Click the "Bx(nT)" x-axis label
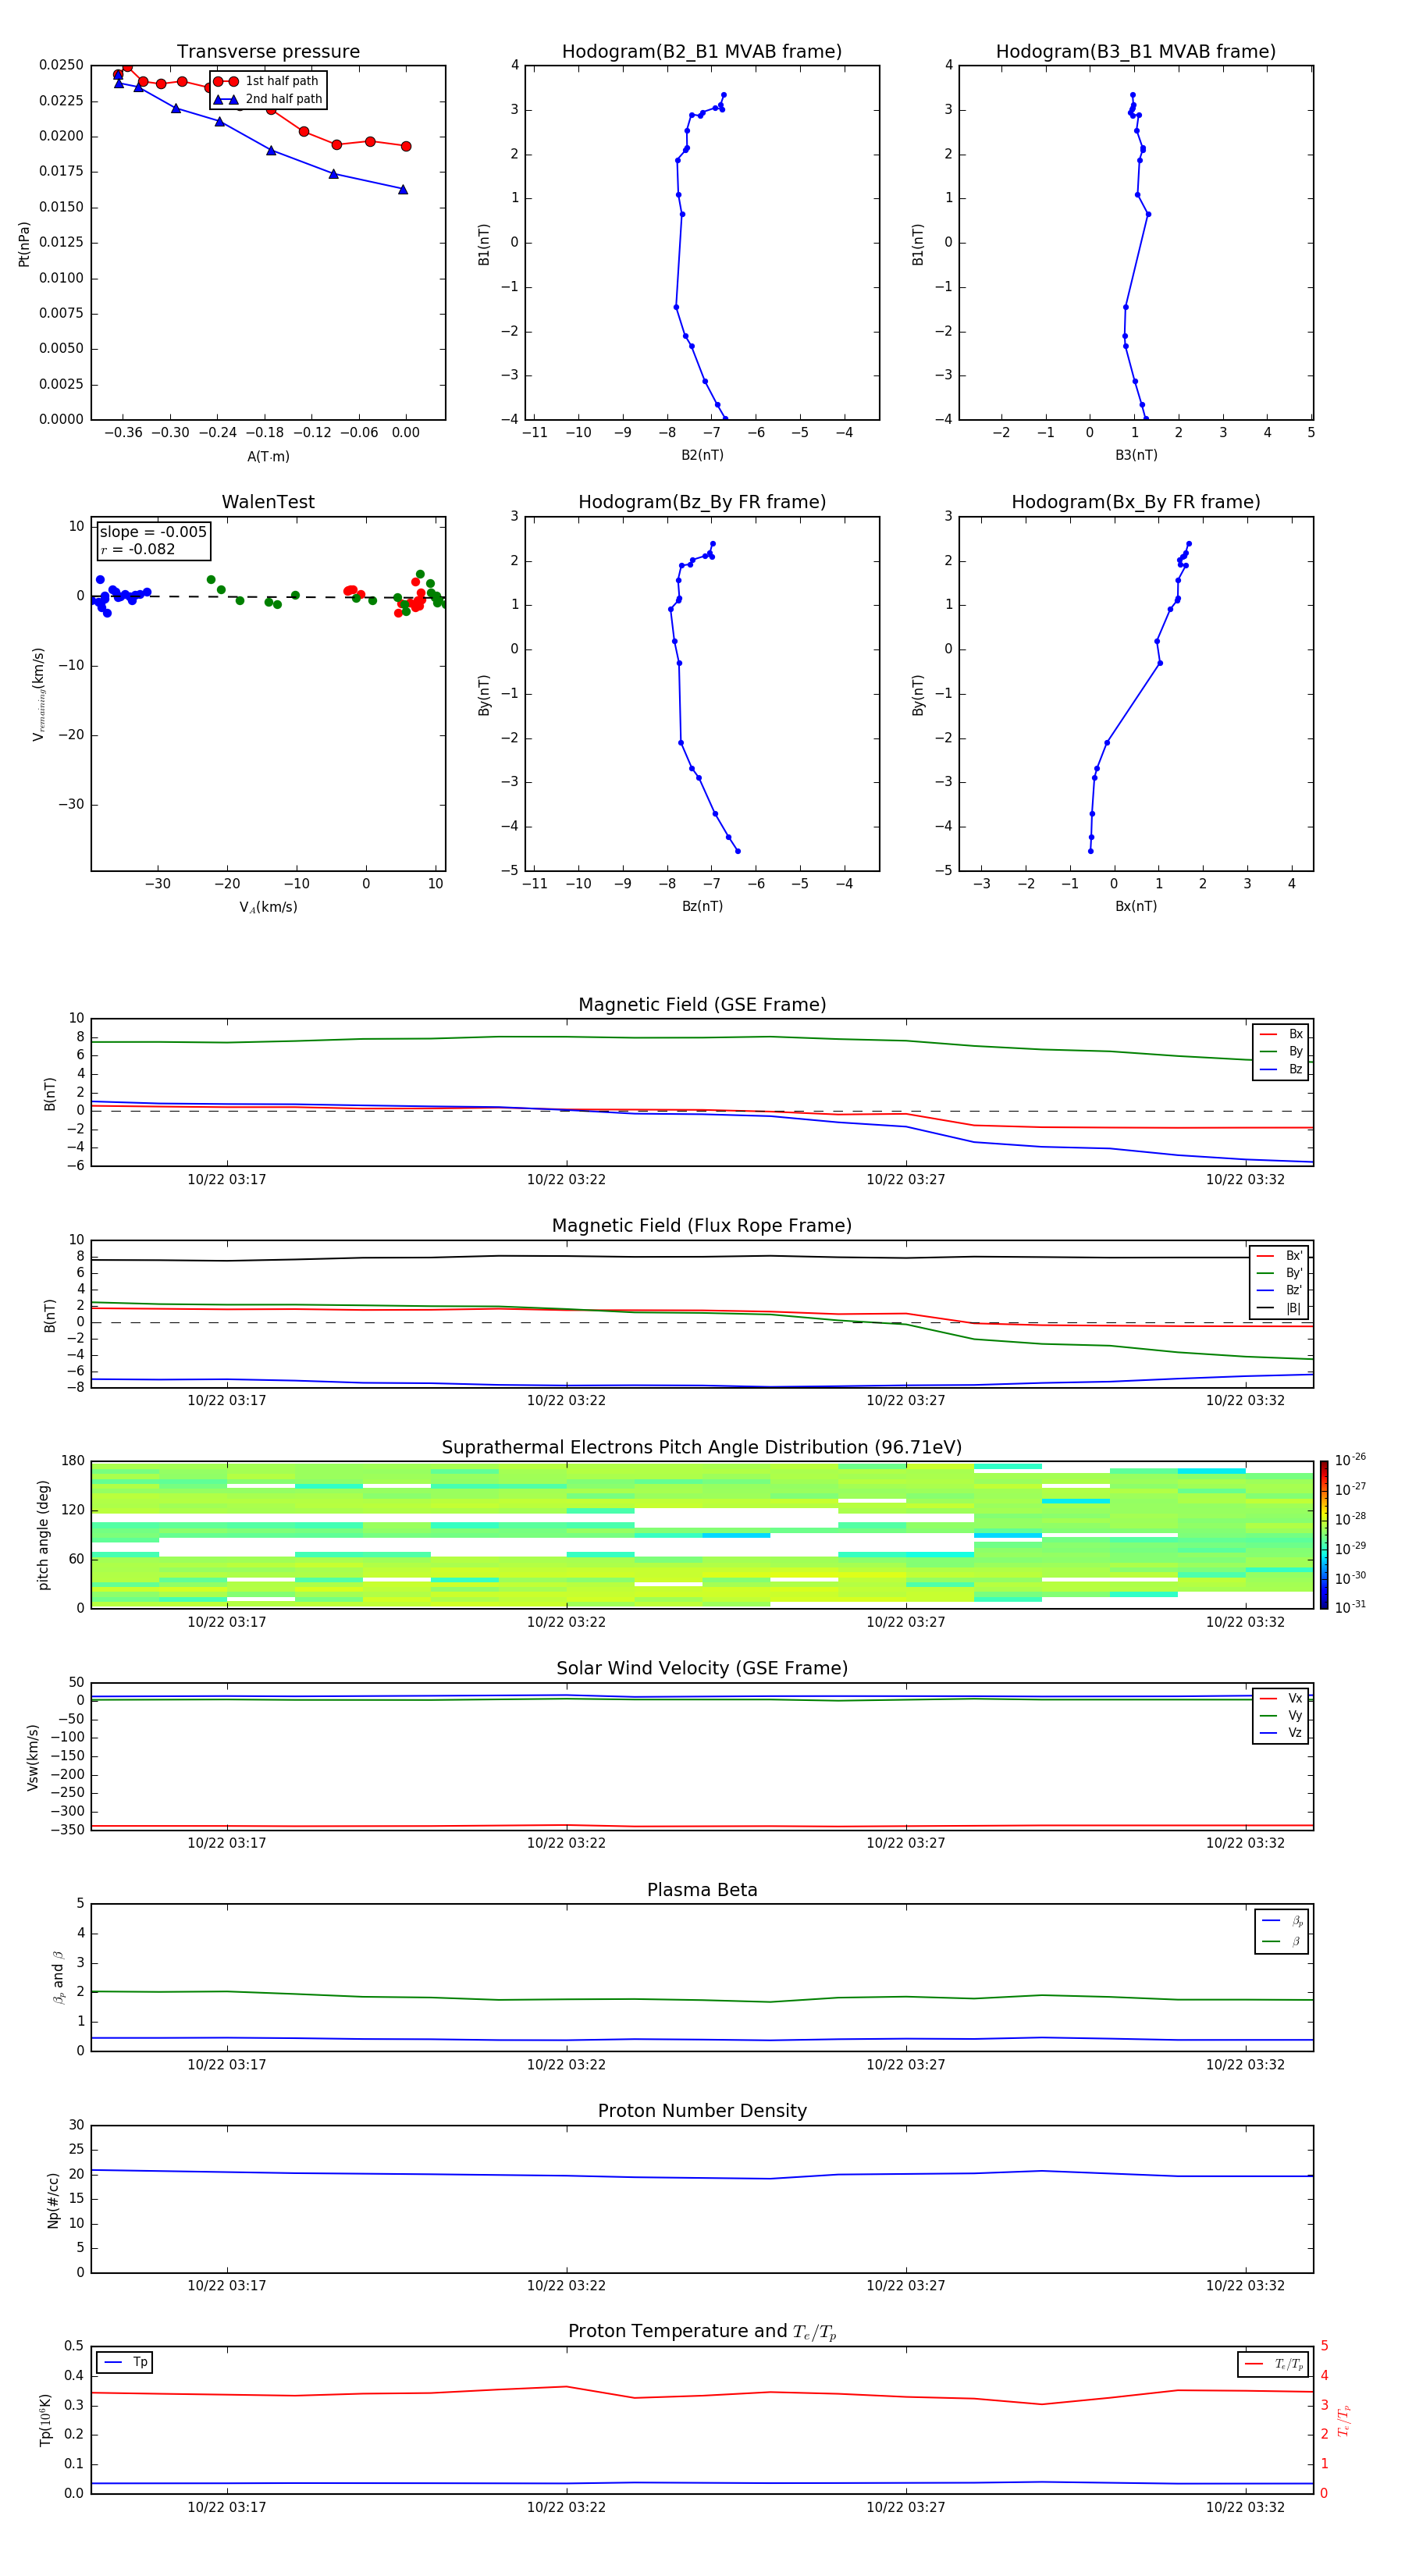The width and height of the screenshot is (1405, 2576). (1136, 906)
